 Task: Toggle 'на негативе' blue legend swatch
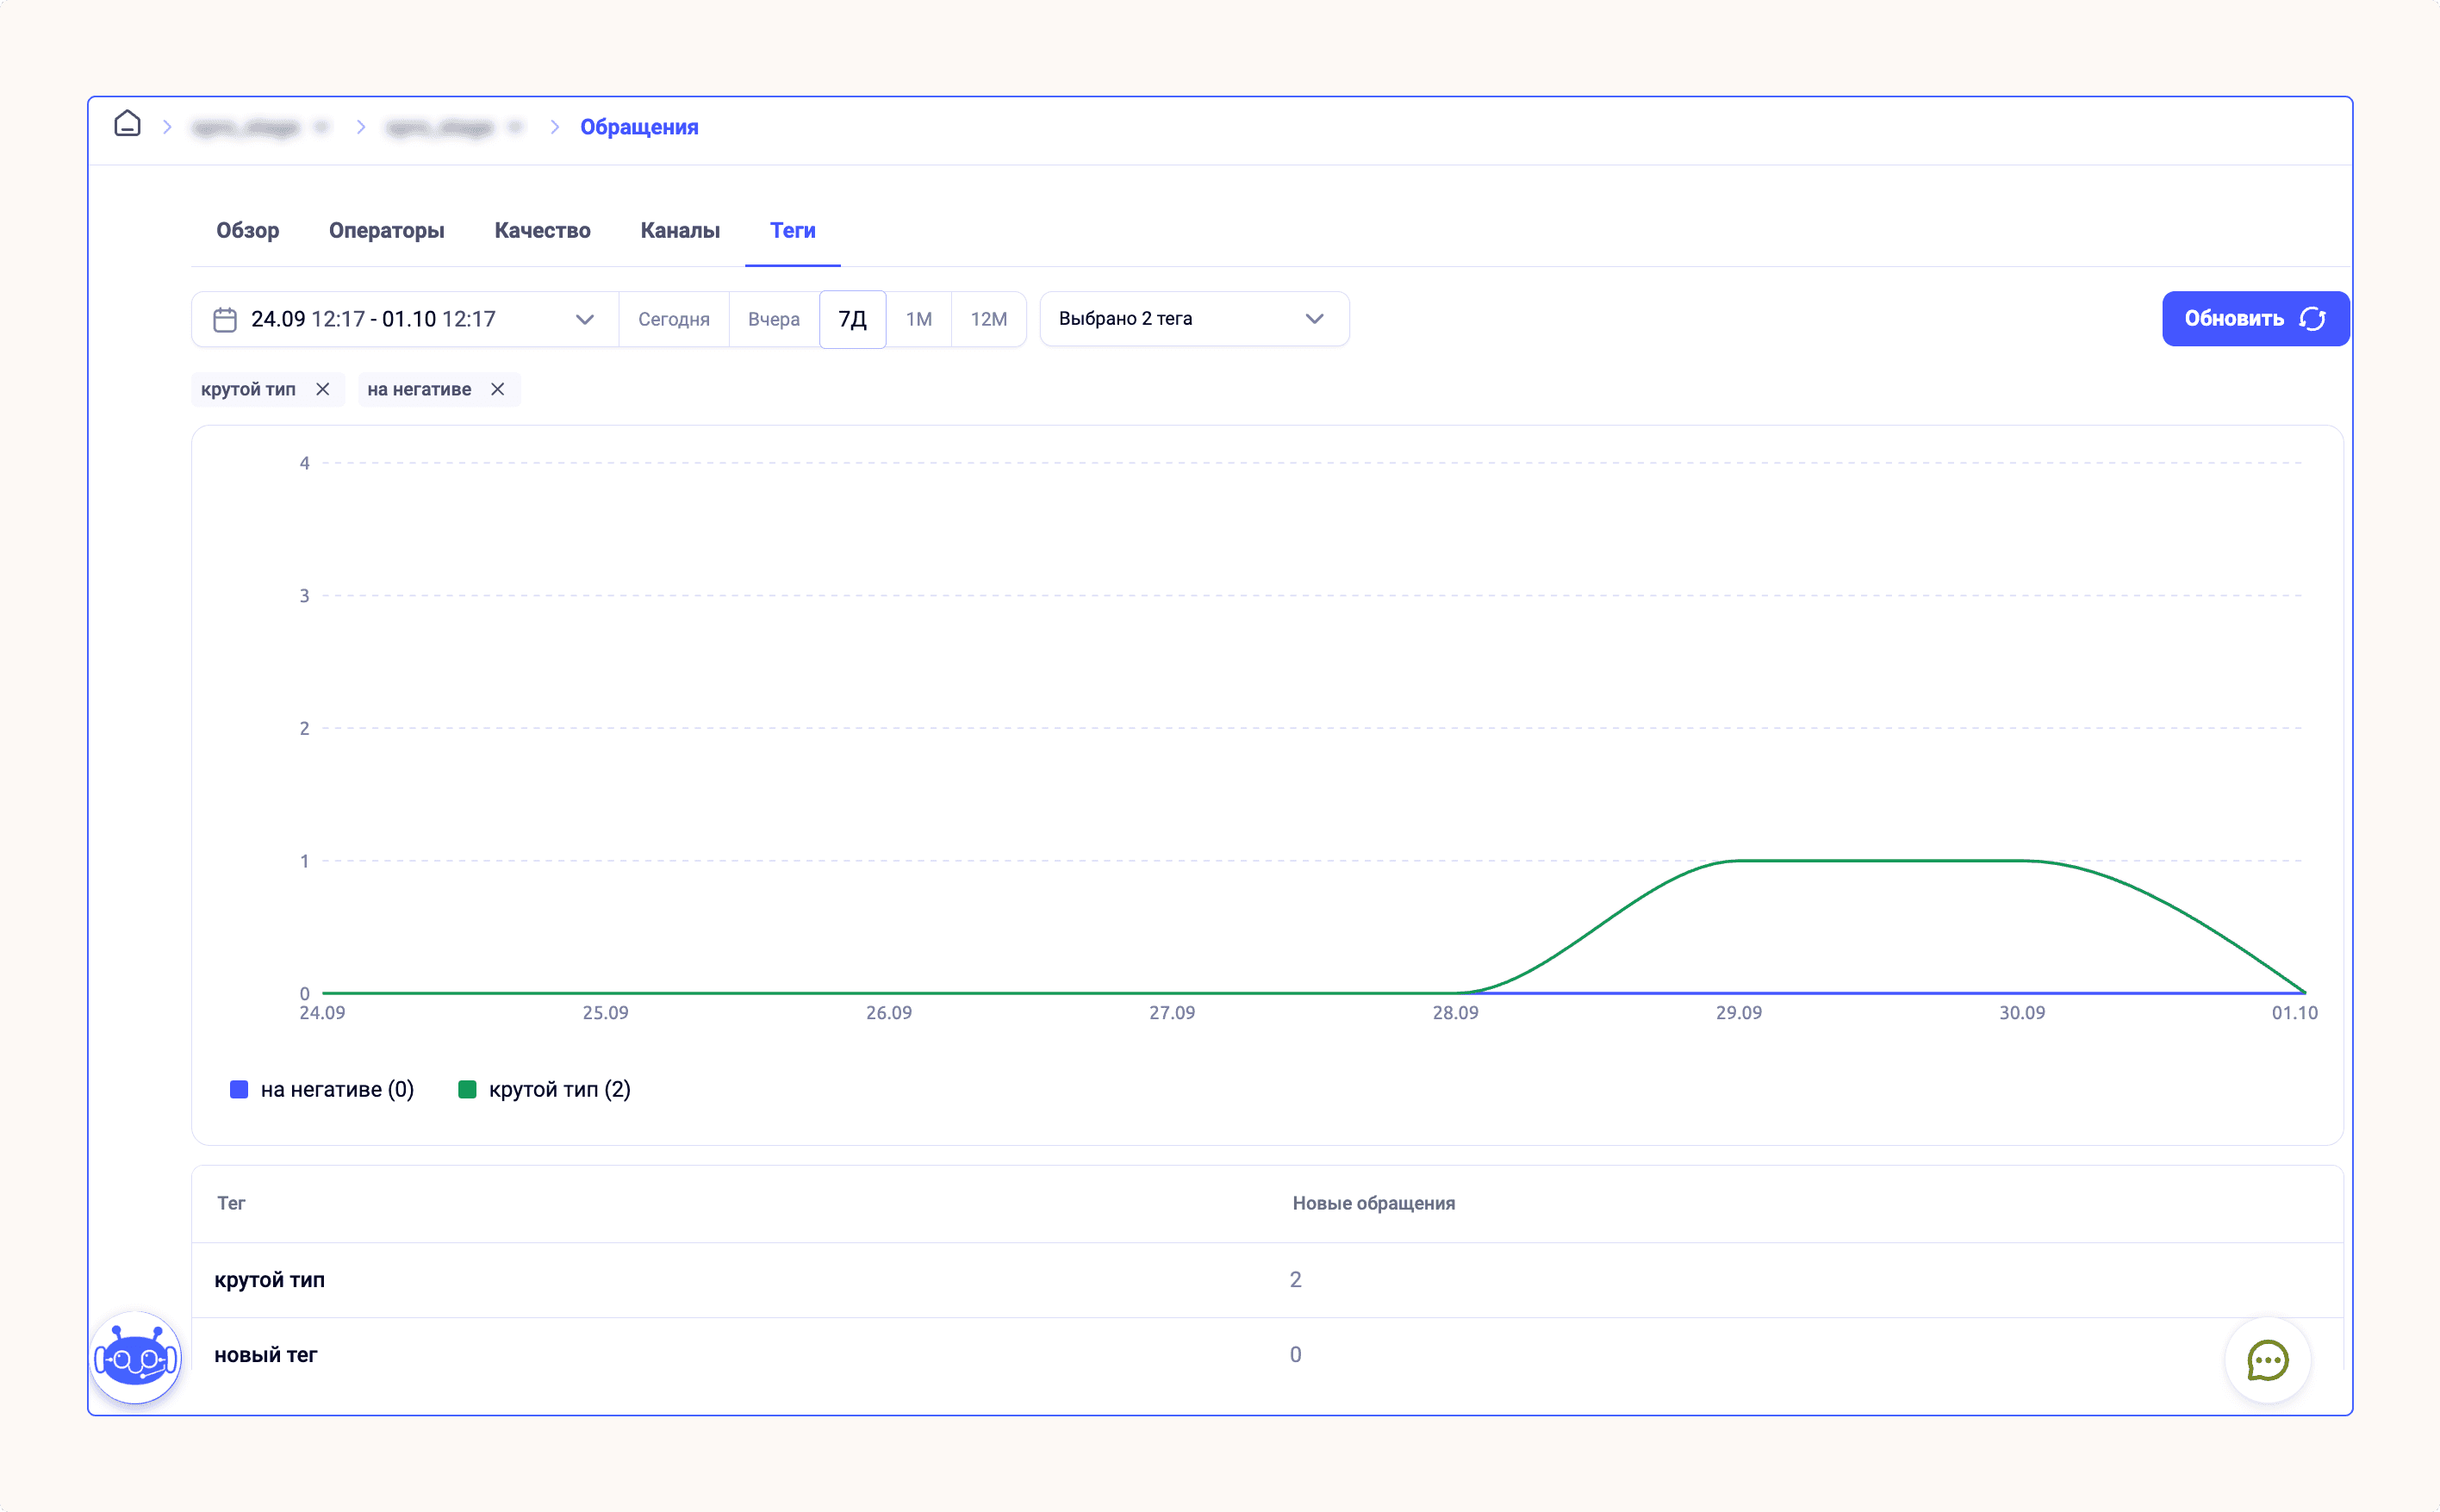(x=239, y=1090)
